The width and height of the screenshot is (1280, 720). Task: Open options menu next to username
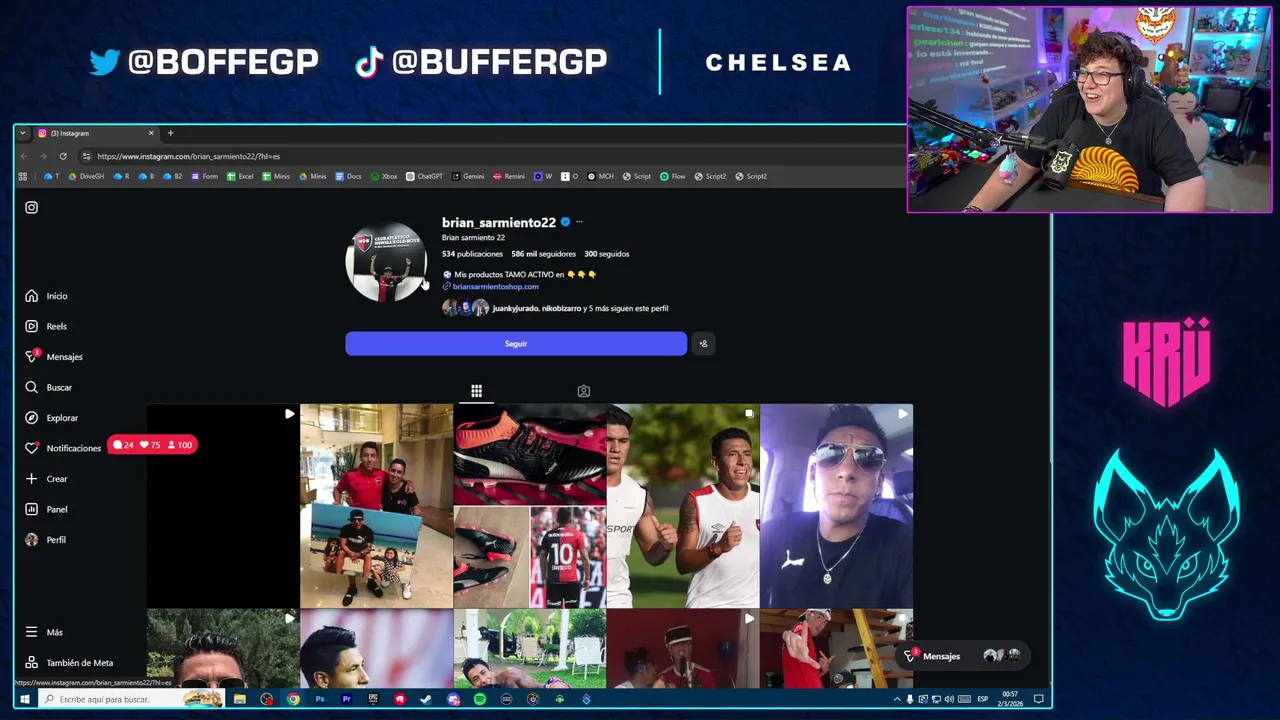click(x=579, y=222)
